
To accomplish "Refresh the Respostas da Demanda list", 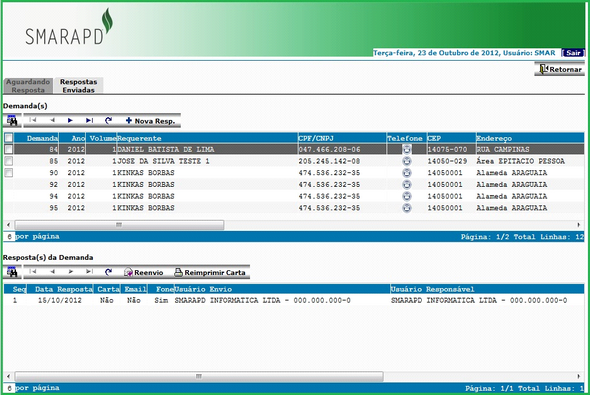I will (108, 272).
